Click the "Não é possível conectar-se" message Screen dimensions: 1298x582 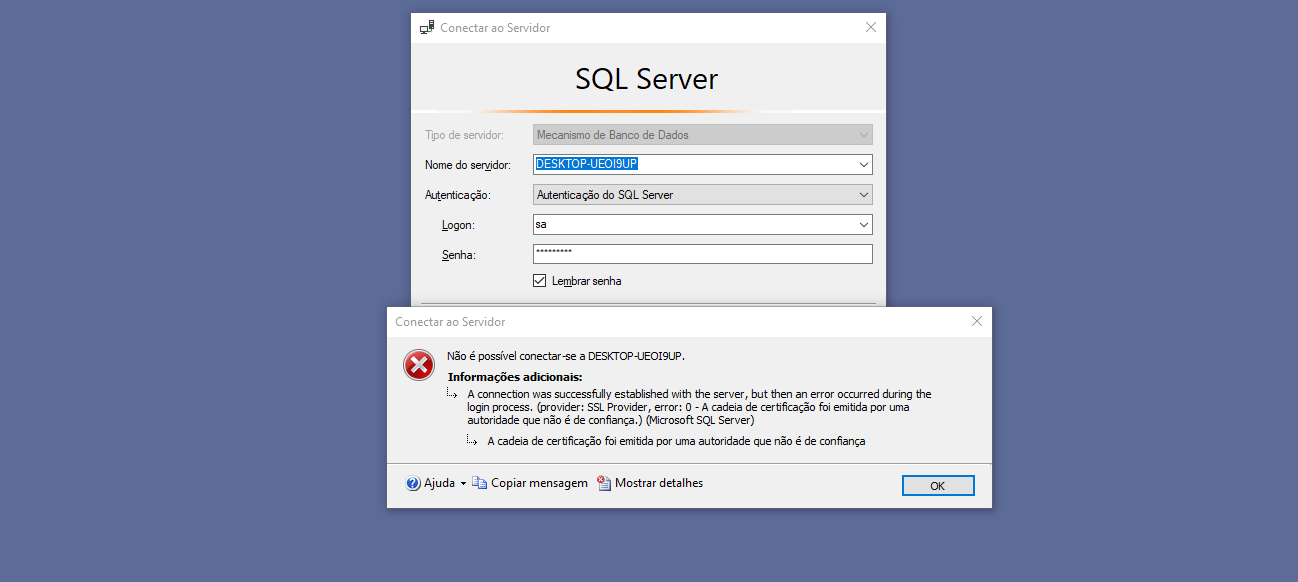(x=566, y=355)
